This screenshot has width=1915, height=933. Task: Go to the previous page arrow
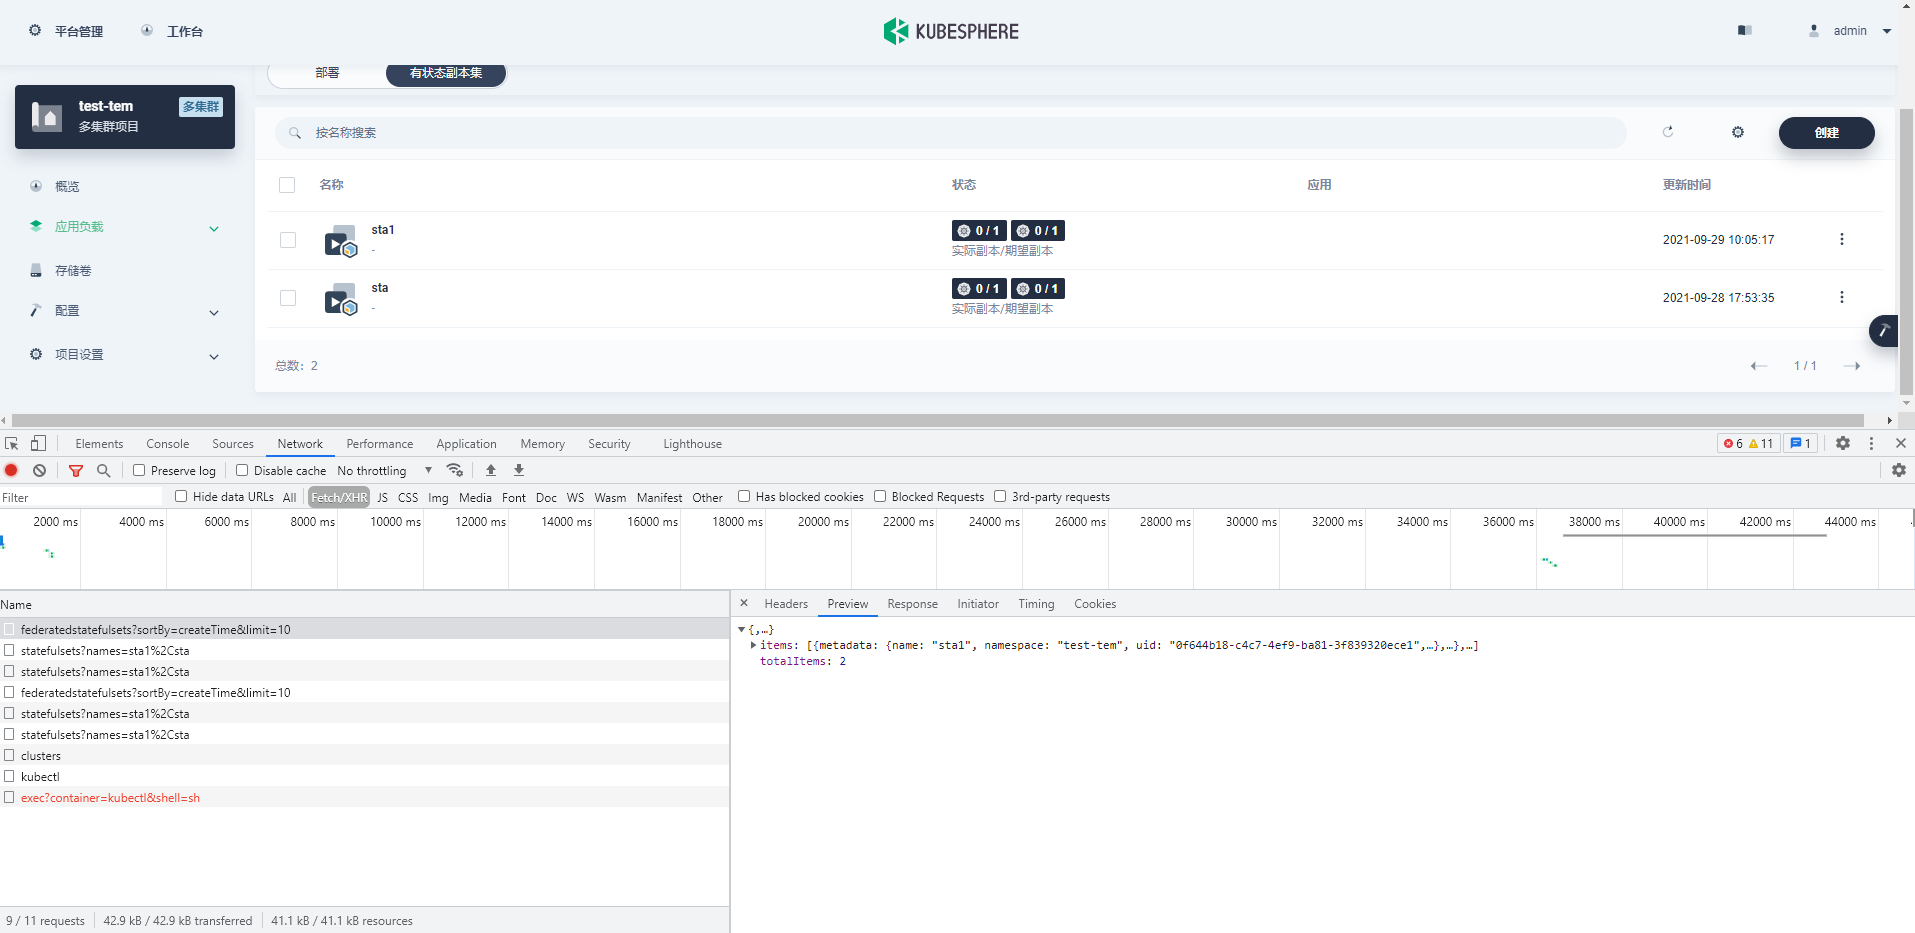tap(1759, 366)
